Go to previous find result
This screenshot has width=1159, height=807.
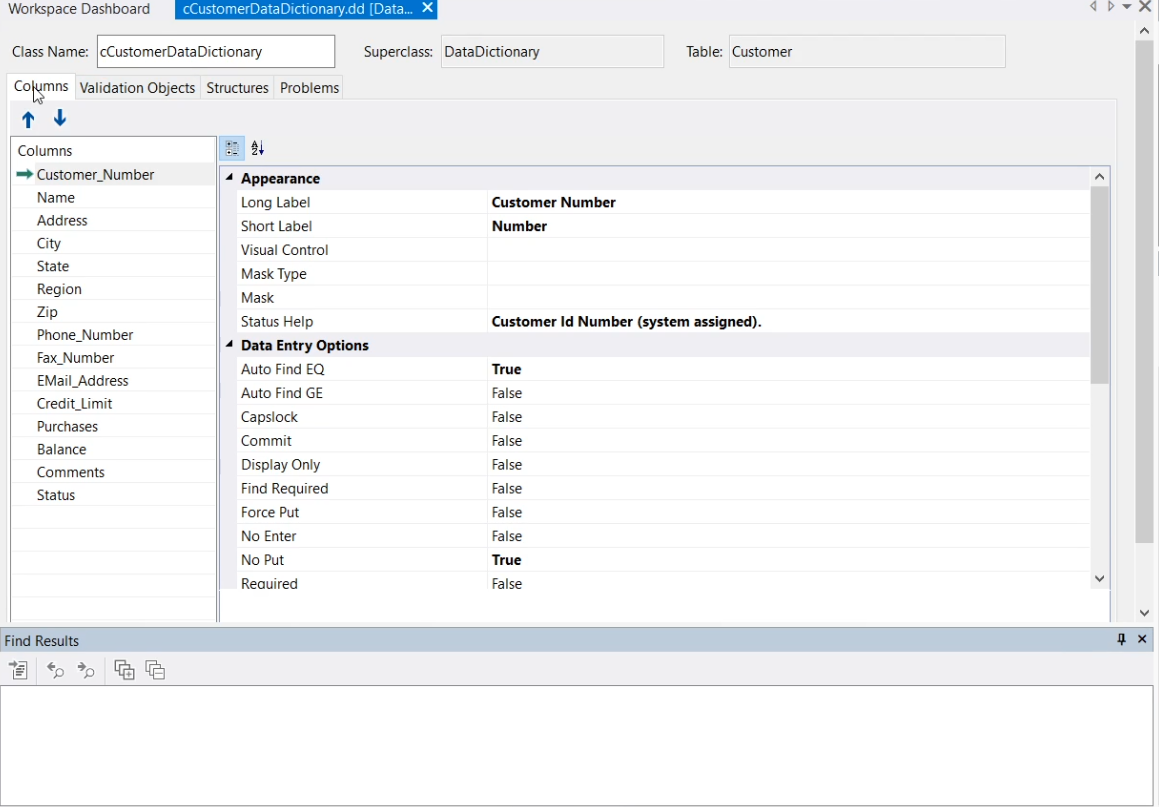(55, 671)
